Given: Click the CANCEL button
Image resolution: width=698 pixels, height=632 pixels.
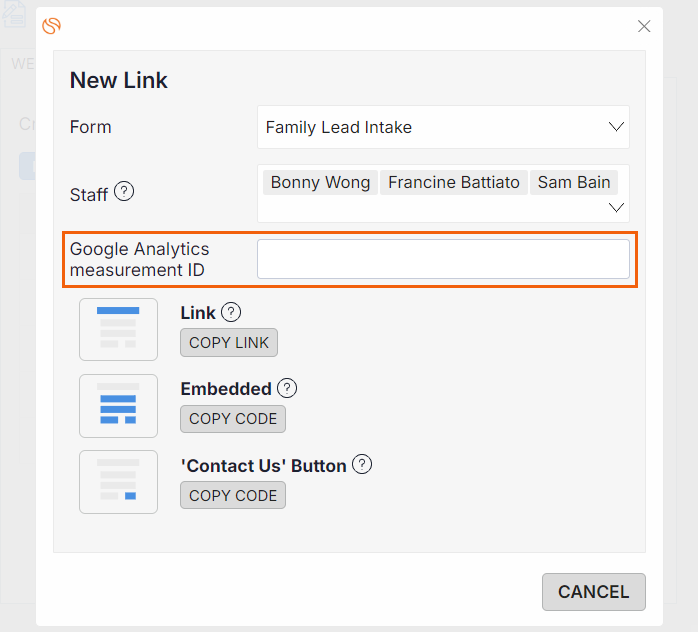Looking at the screenshot, I should point(594,592).
